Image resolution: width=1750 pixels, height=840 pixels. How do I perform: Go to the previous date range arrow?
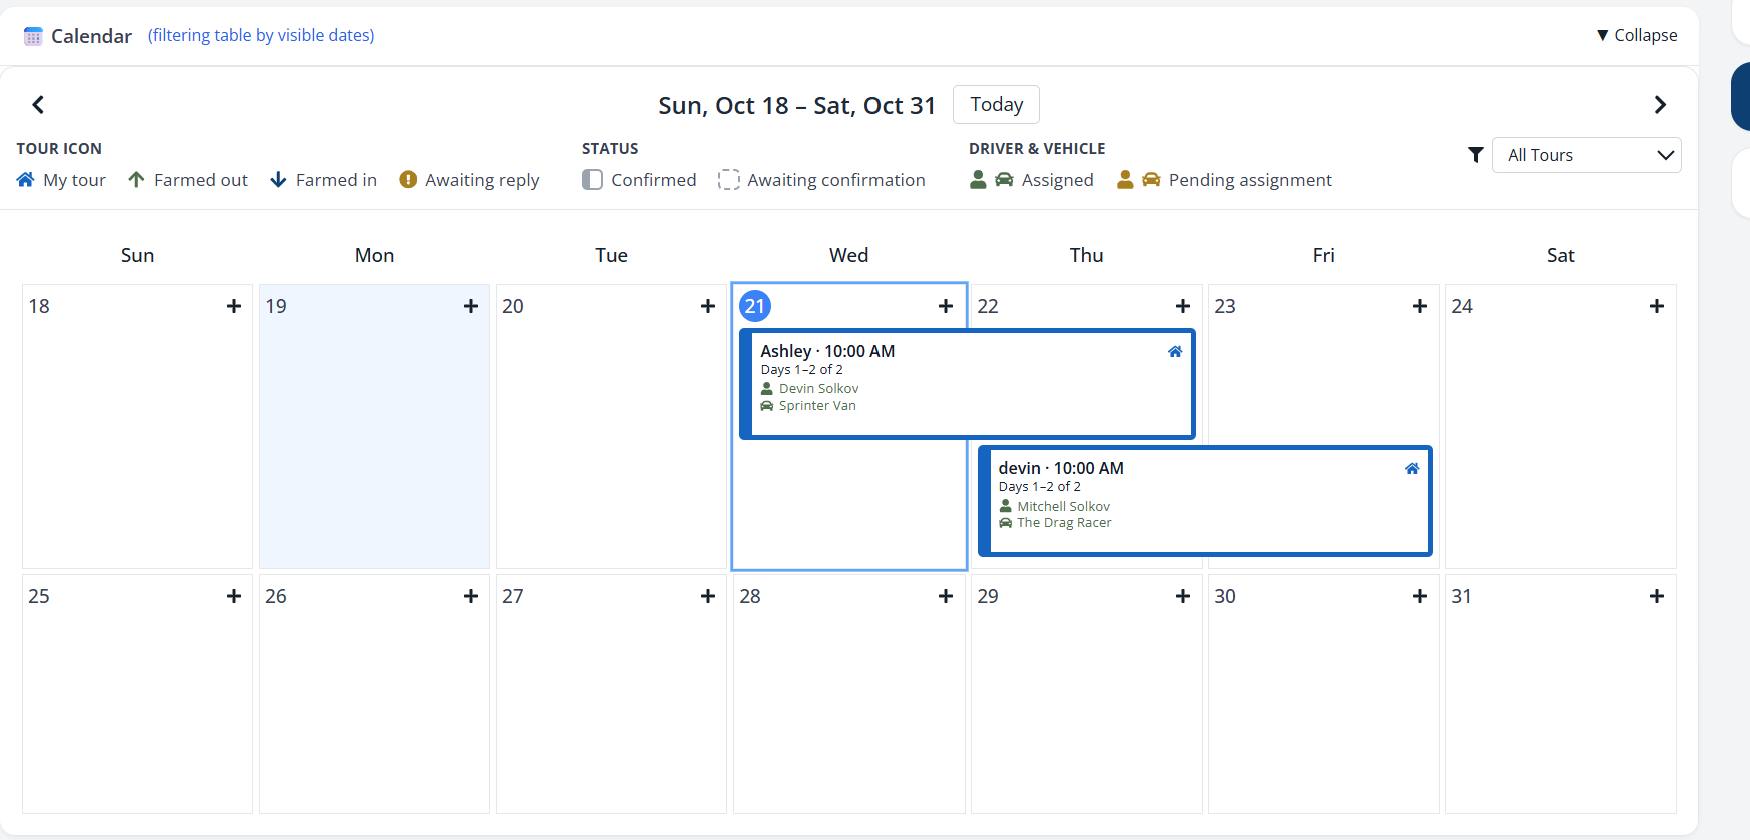pos(38,105)
